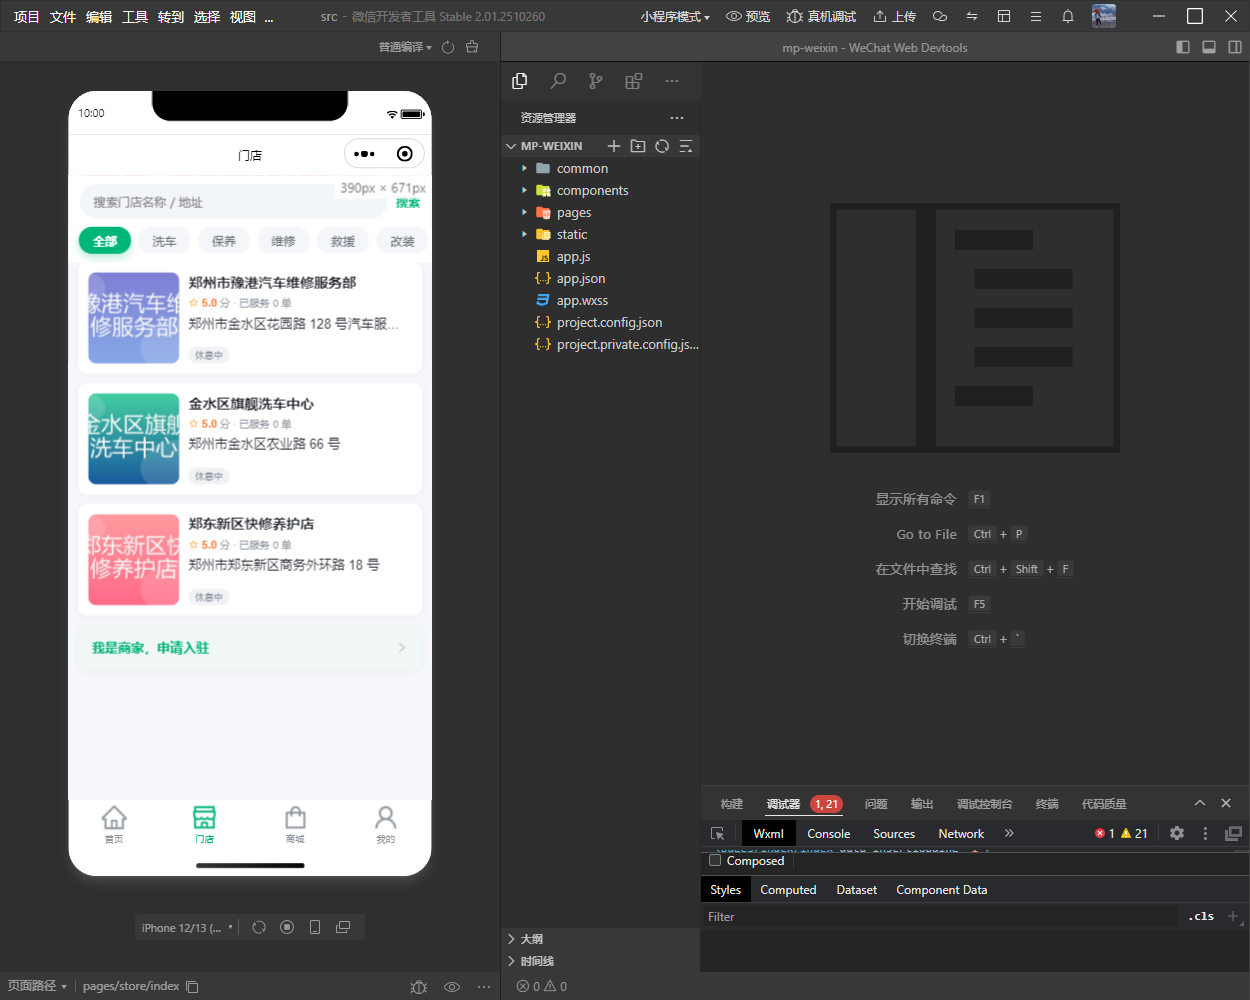Open activity bar more actions ellipsis
Image resolution: width=1250 pixels, height=1000 pixels.
(672, 81)
